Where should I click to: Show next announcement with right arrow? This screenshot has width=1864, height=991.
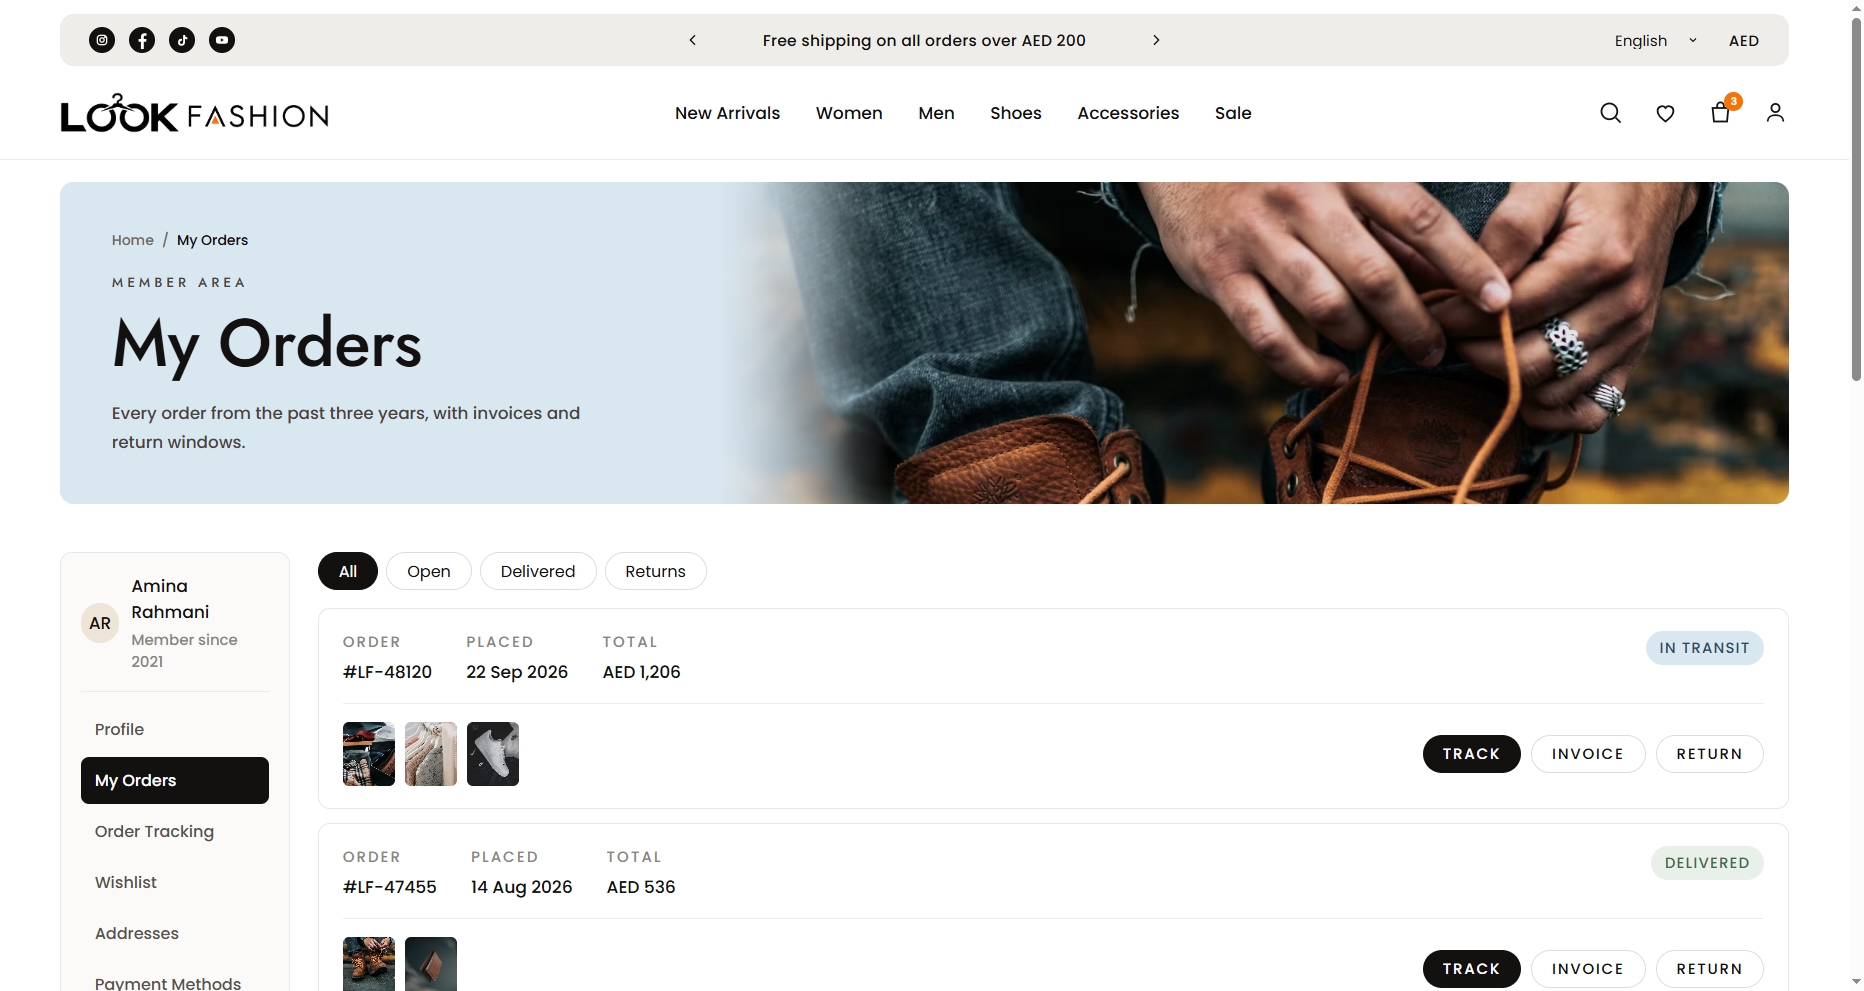tap(1156, 40)
